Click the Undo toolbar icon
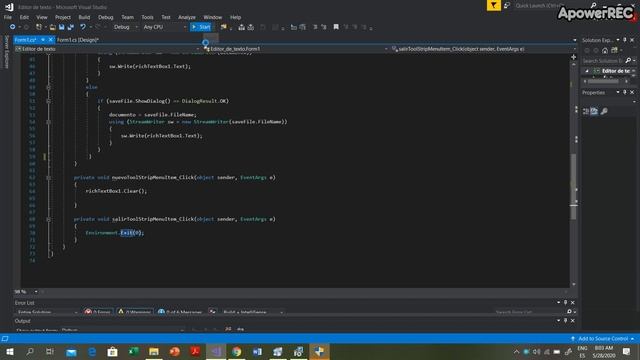640x360 pixels. [x=83, y=27]
